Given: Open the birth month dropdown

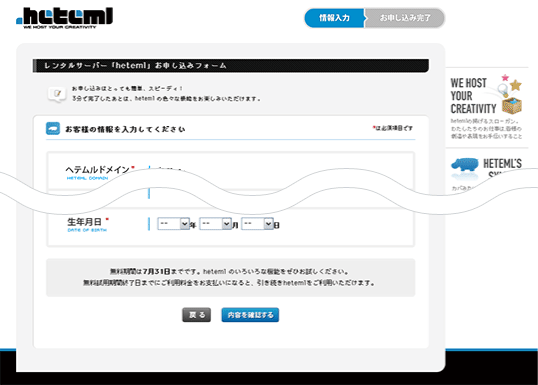Looking at the screenshot, I should point(215,224).
